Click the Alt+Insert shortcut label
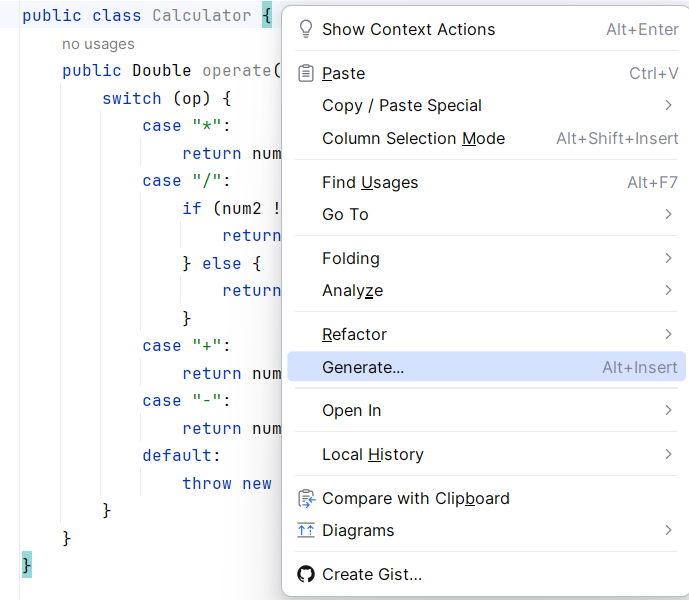The image size is (689, 600). 639,367
